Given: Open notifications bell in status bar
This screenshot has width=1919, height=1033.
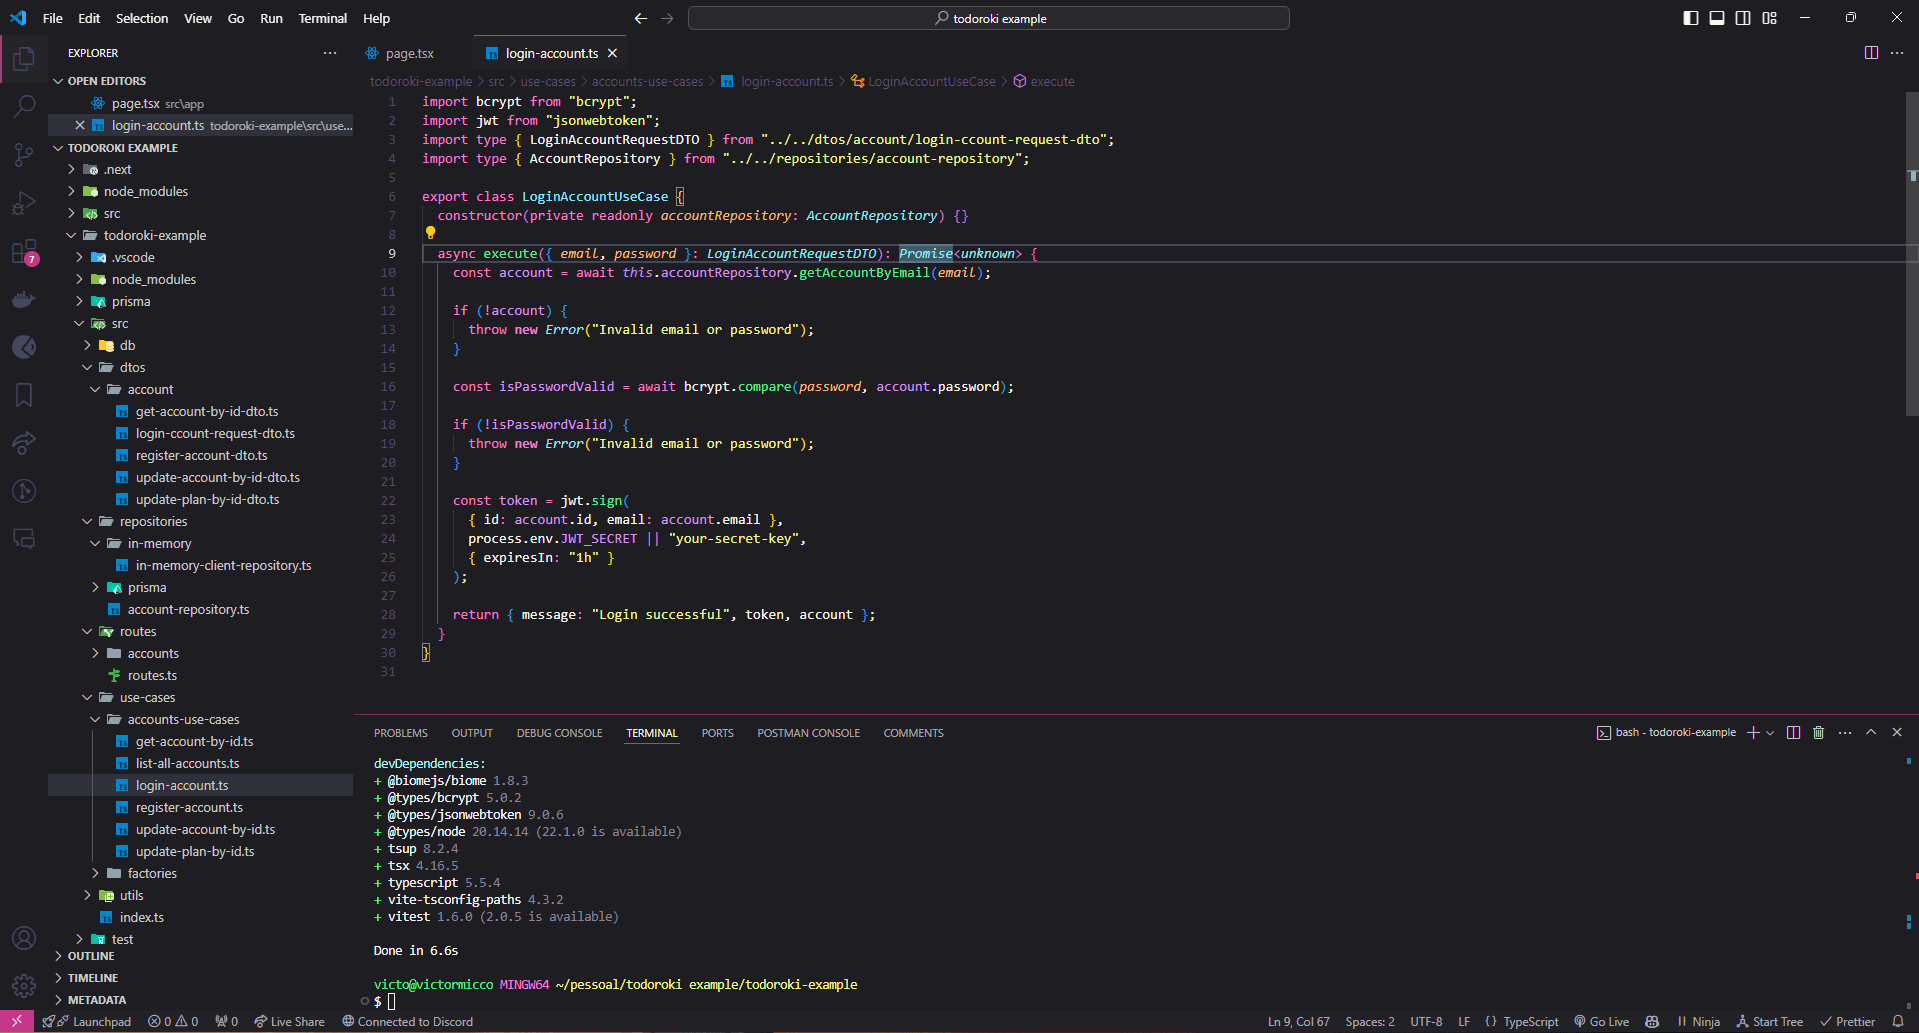Looking at the screenshot, I should [x=1897, y=1021].
